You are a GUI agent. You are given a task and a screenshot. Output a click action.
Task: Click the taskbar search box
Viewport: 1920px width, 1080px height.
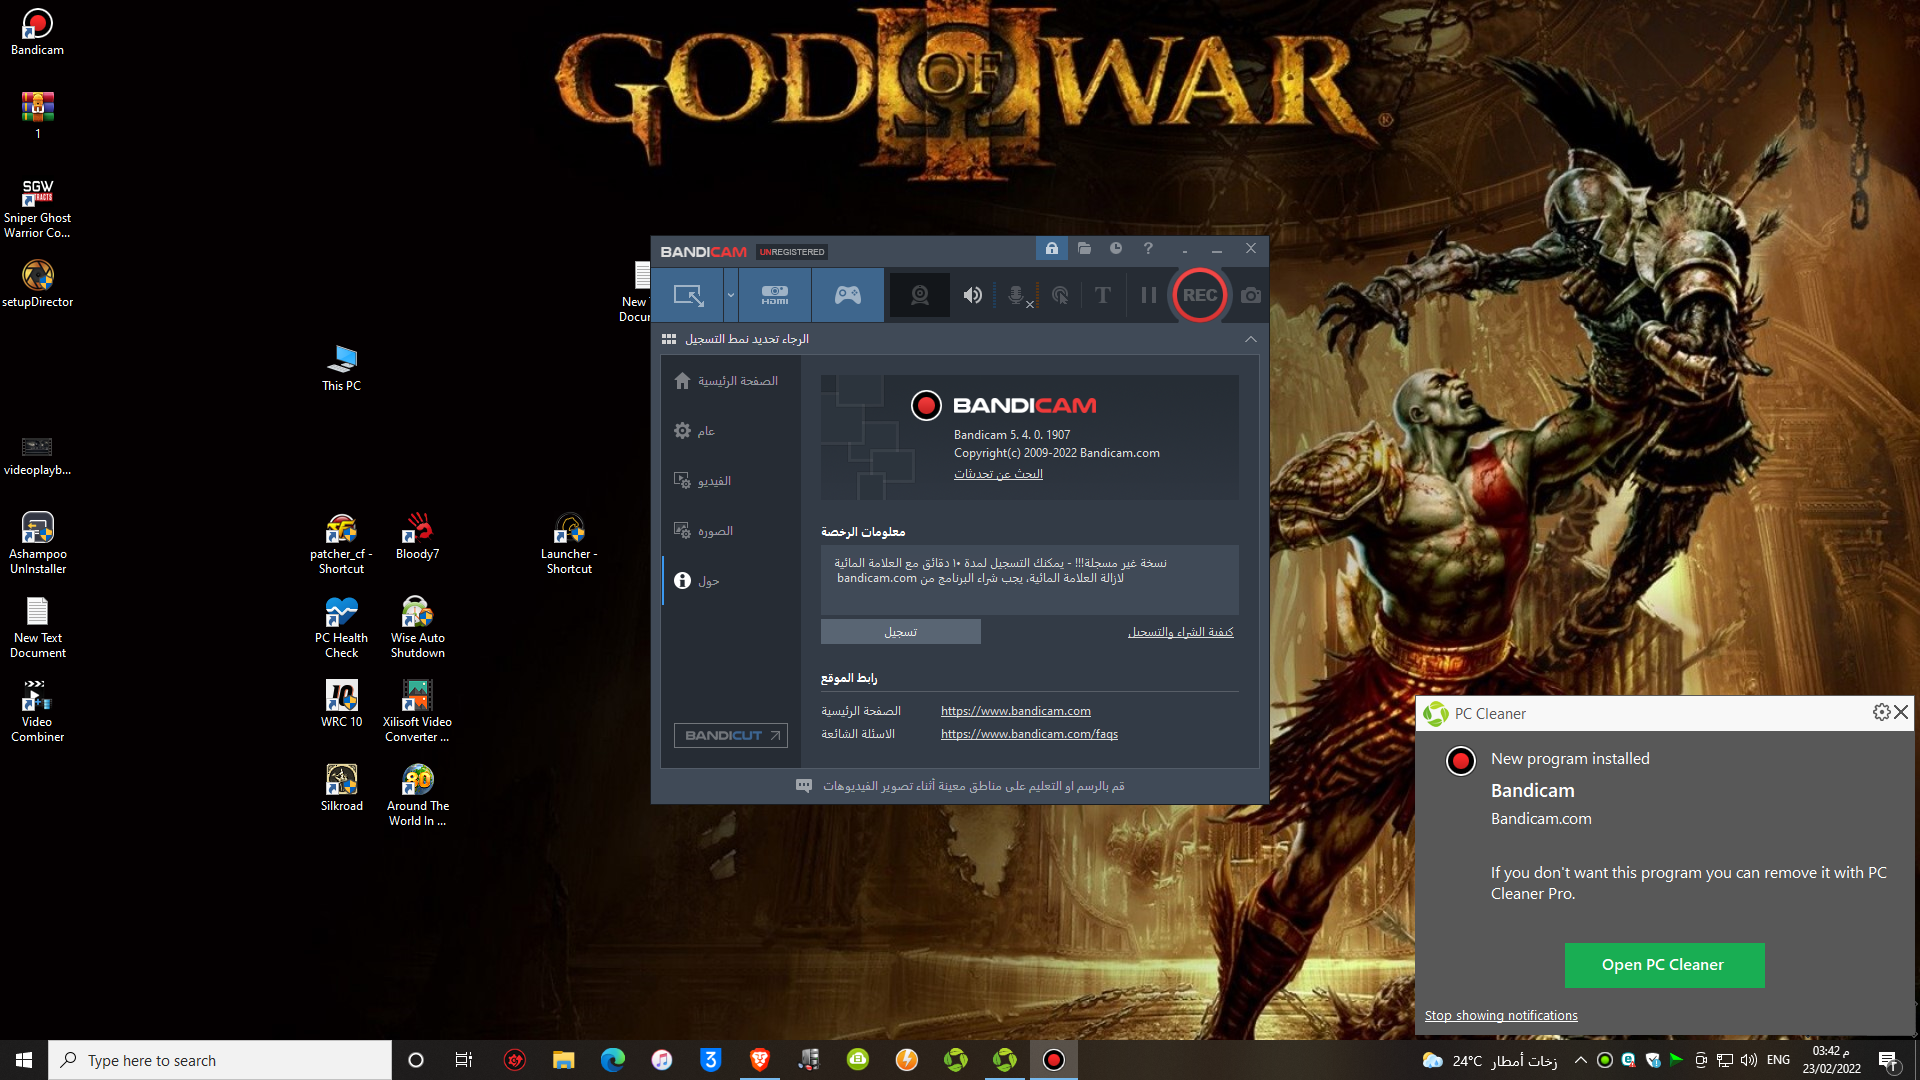coord(220,1060)
